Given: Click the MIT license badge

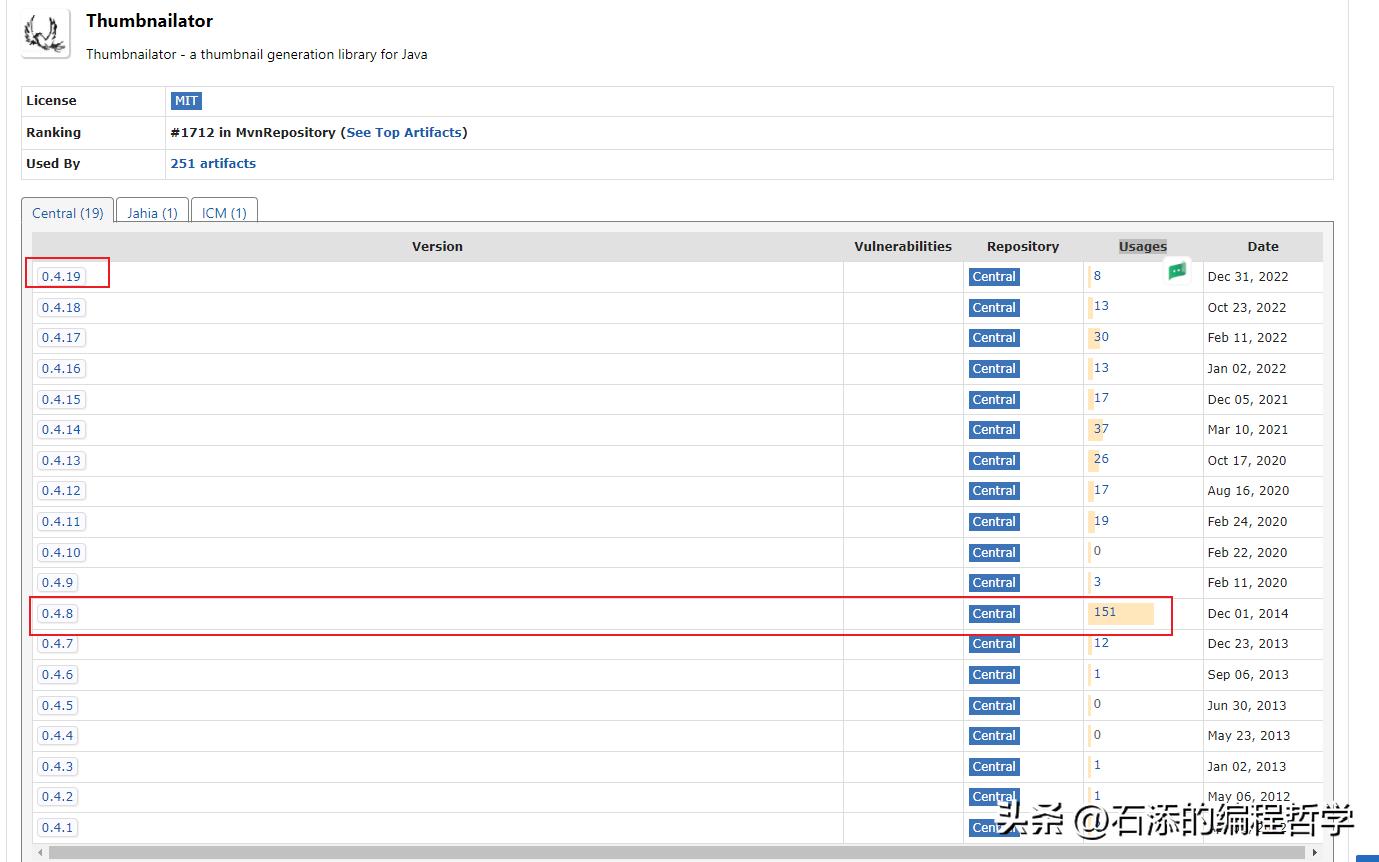Looking at the screenshot, I should 186,101.
